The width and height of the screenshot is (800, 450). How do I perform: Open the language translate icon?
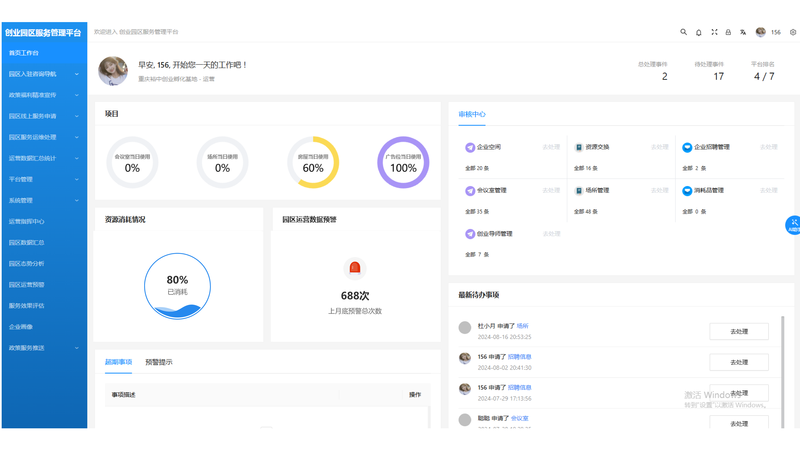point(743,32)
